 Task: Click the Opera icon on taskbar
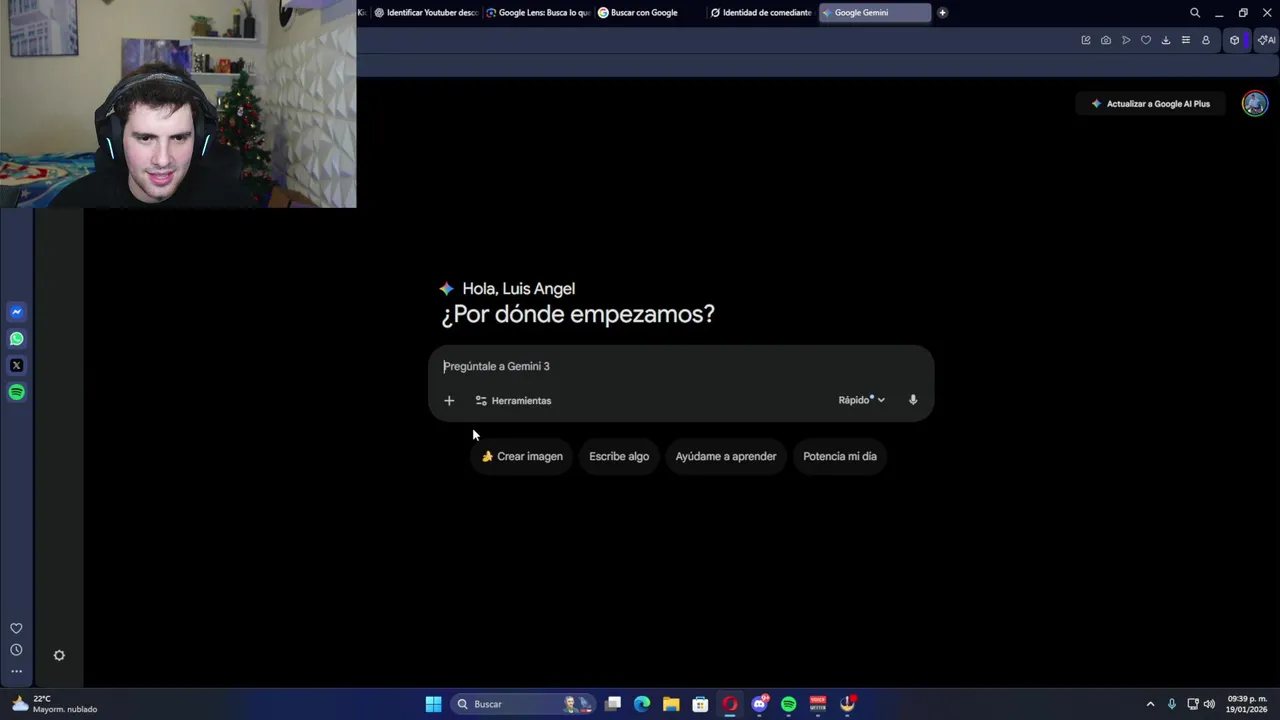coord(730,704)
